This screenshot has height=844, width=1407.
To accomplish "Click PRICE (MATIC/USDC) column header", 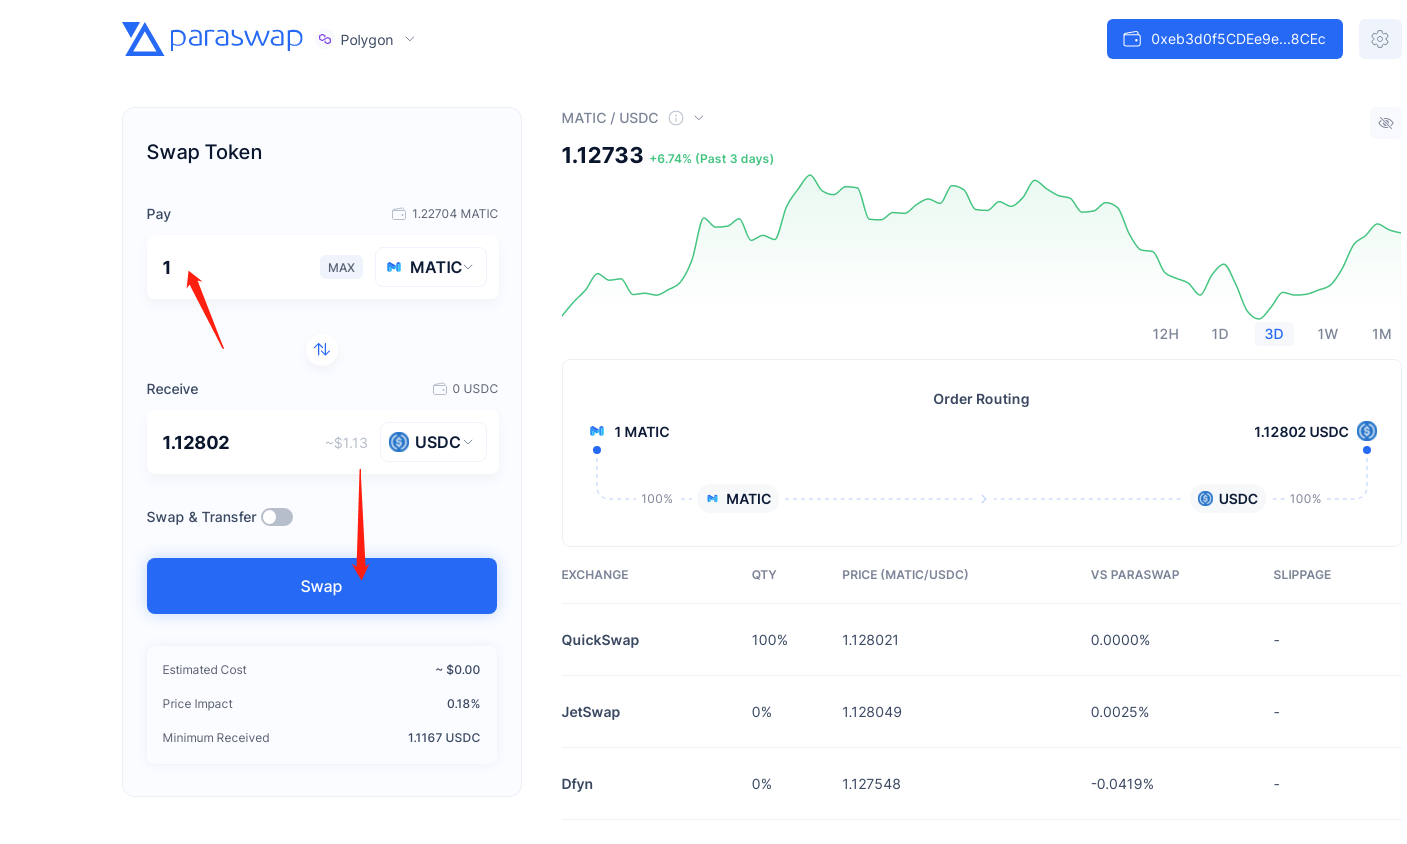I will tap(905, 575).
